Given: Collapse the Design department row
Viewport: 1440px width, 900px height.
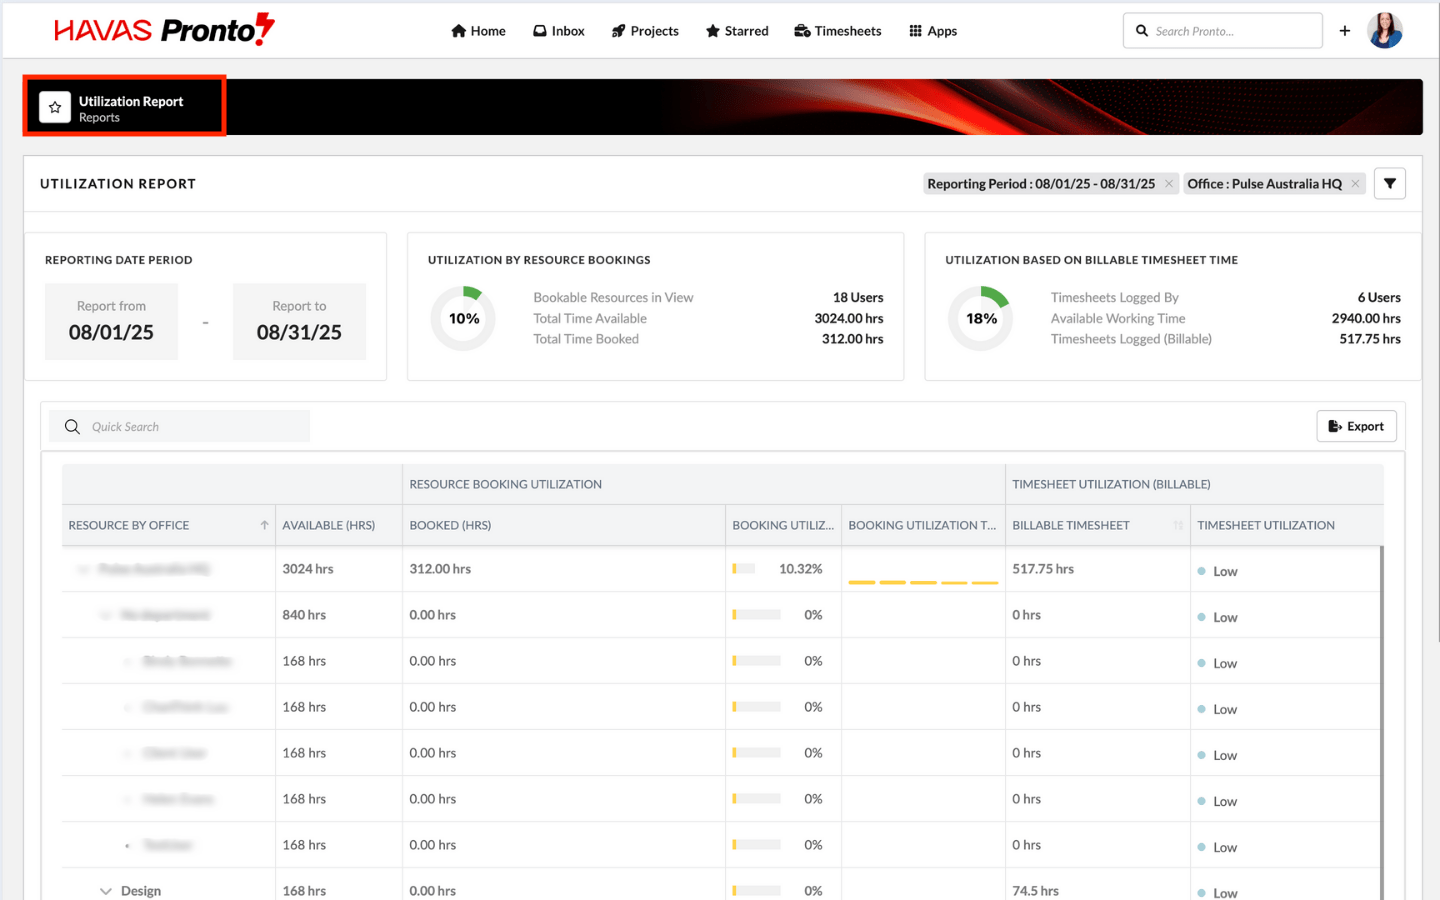Looking at the screenshot, I should [106, 891].
